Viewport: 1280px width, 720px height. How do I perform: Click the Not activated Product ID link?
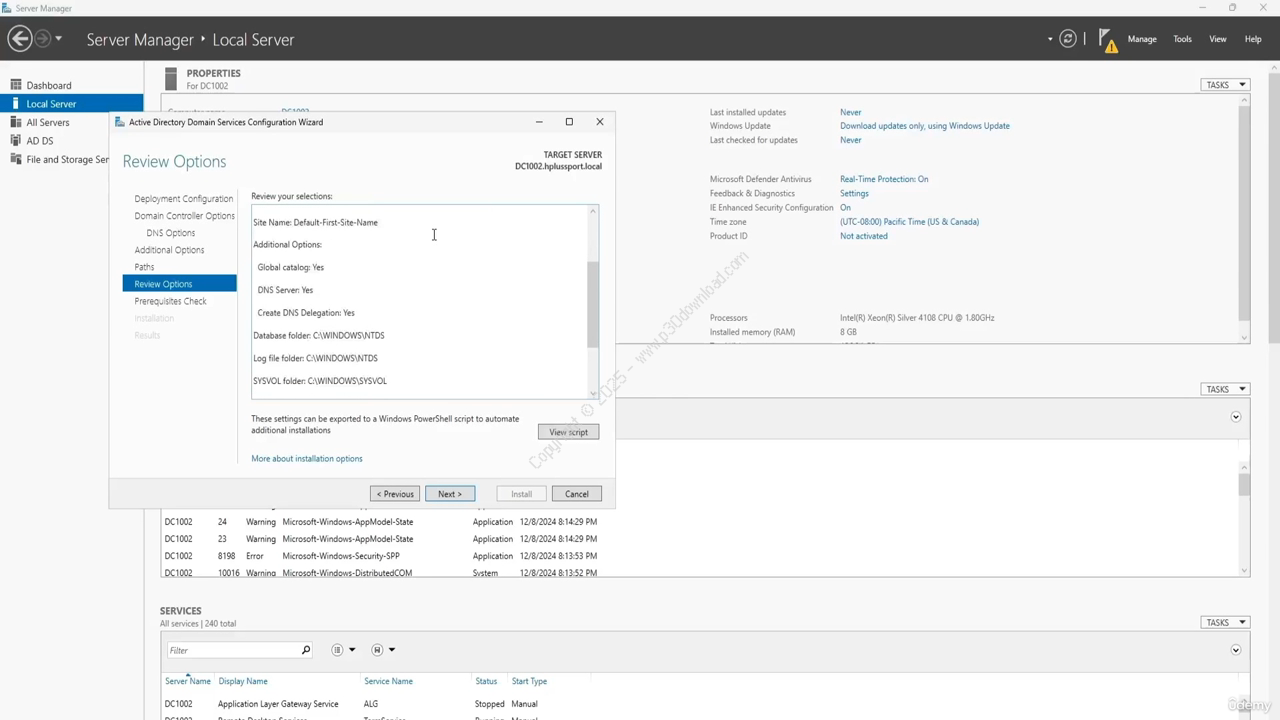(x=864, y=236)
